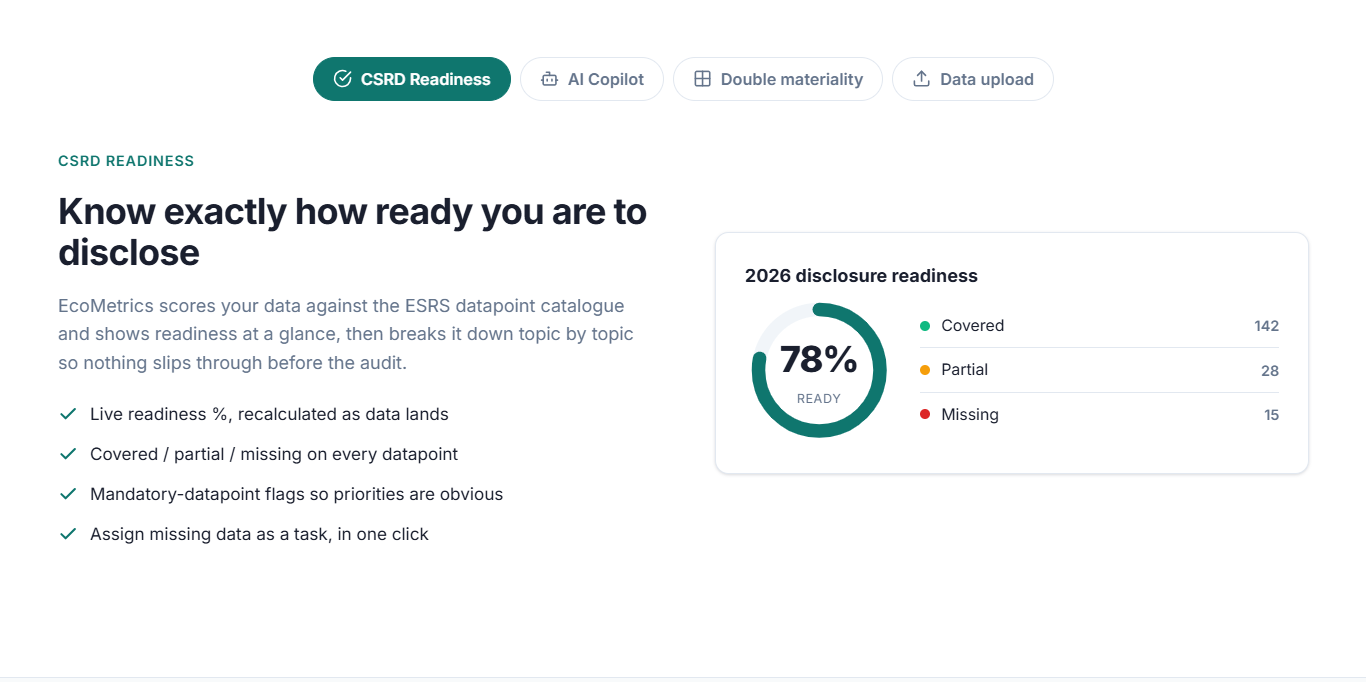This screenshot has height=682, width=1366.
Task: Click the Missing legend label
Action: 970,415
